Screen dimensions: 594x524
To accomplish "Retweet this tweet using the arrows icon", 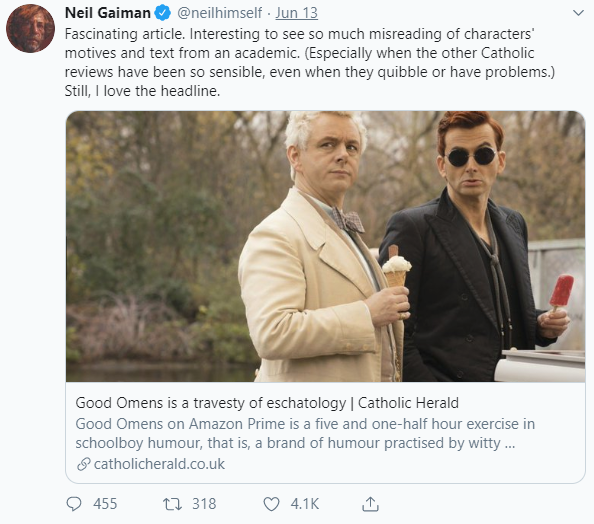I will click(x=172, y=504).
